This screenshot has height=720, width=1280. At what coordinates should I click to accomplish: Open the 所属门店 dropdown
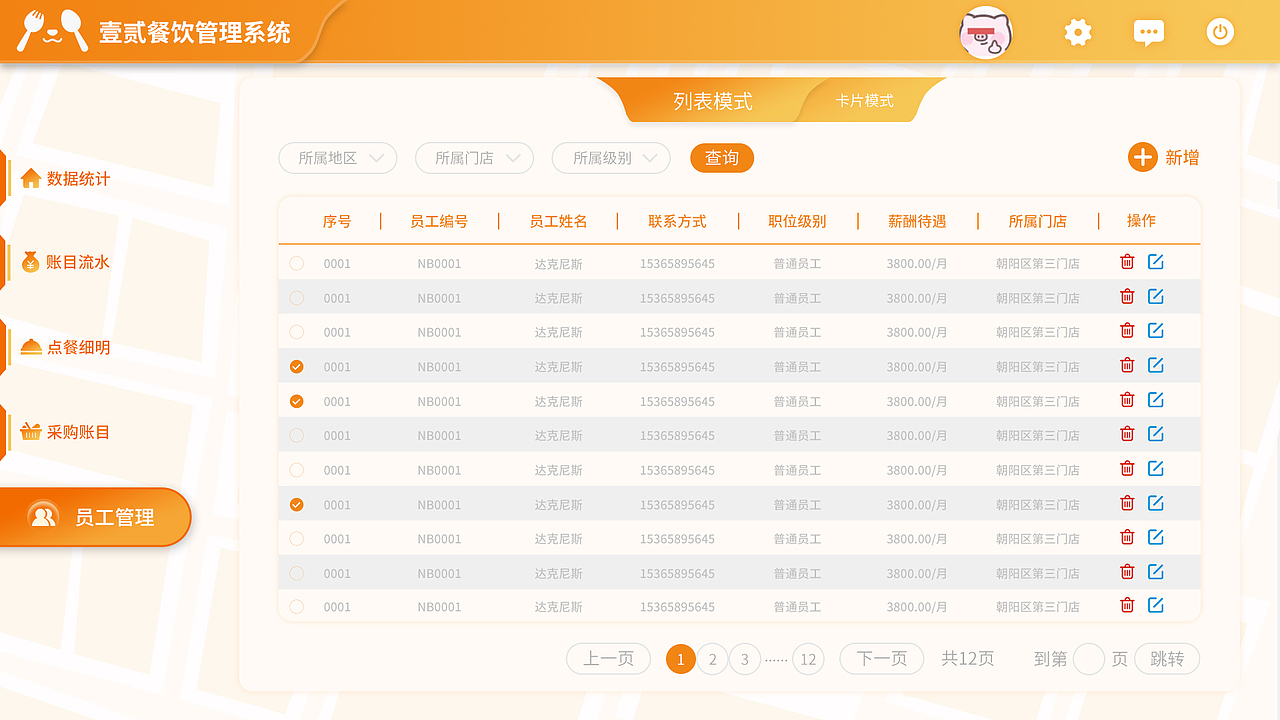(474, 158)
